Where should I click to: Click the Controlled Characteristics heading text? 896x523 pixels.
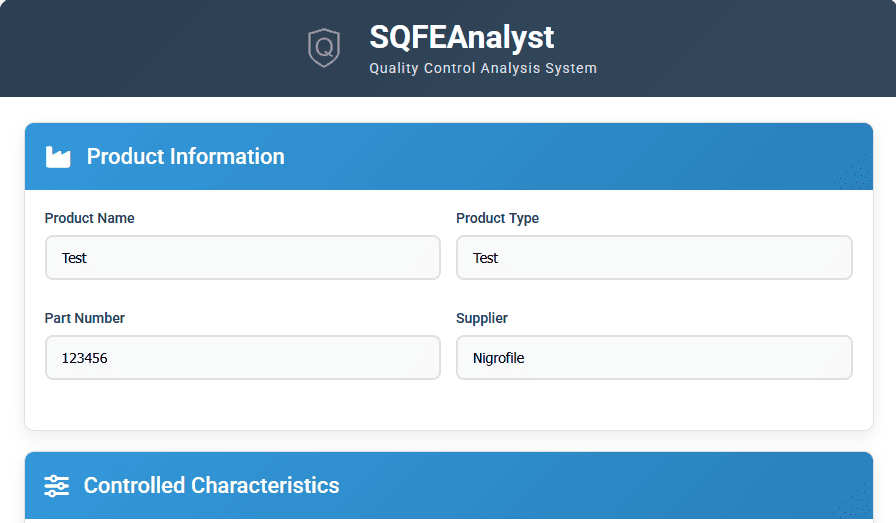(211, 486)
